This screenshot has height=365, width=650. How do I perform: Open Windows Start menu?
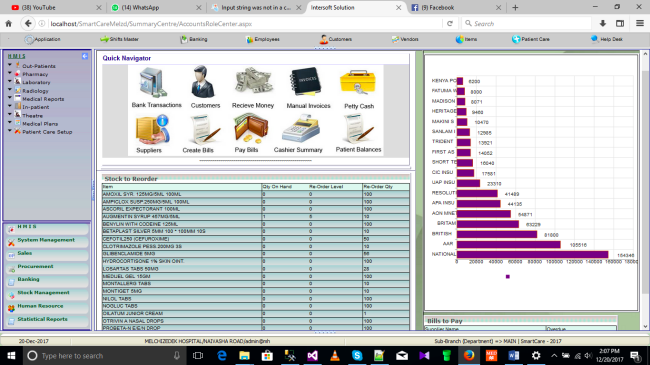pyautogui.click(x=11, y=356)
